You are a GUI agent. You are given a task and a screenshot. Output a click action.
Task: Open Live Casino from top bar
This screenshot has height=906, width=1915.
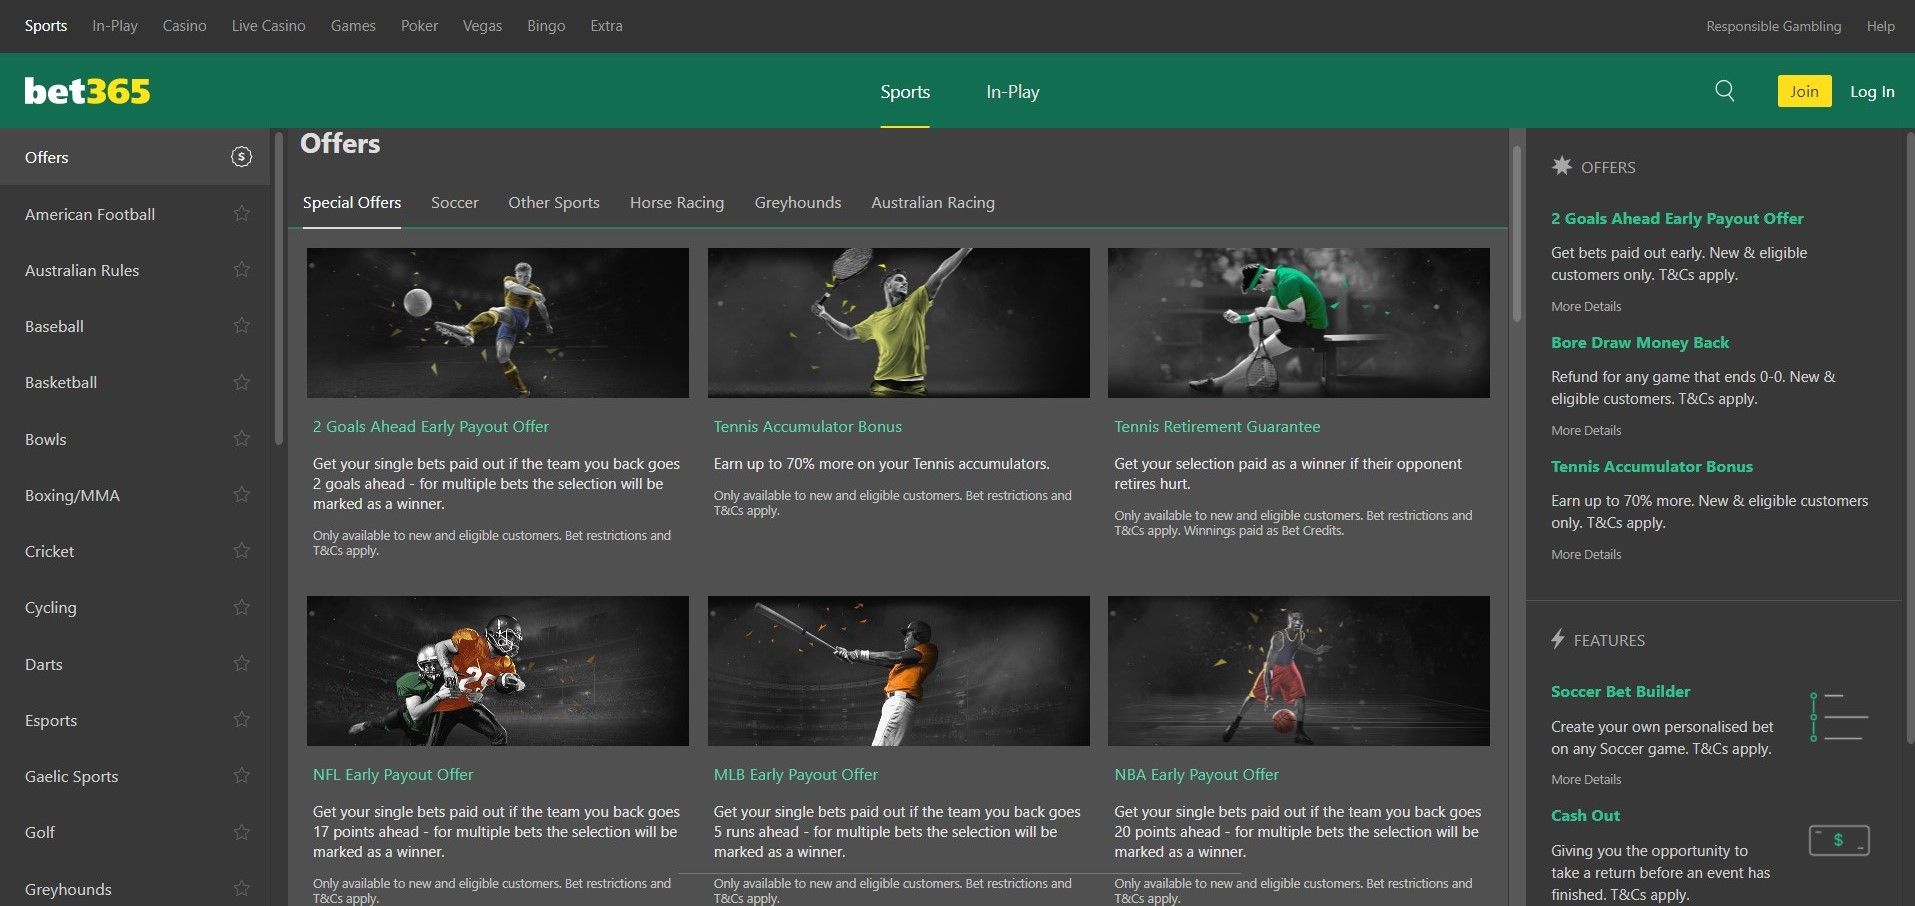[269, 26]
